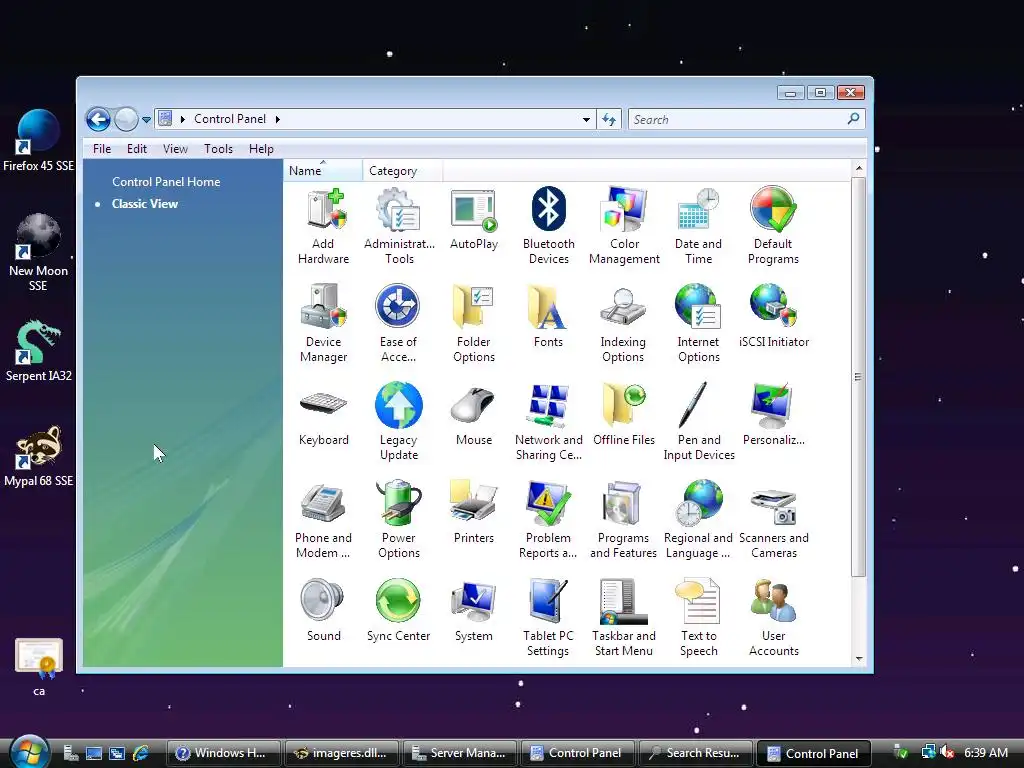Open Folder Options
1024x768 pixels.
474,324
